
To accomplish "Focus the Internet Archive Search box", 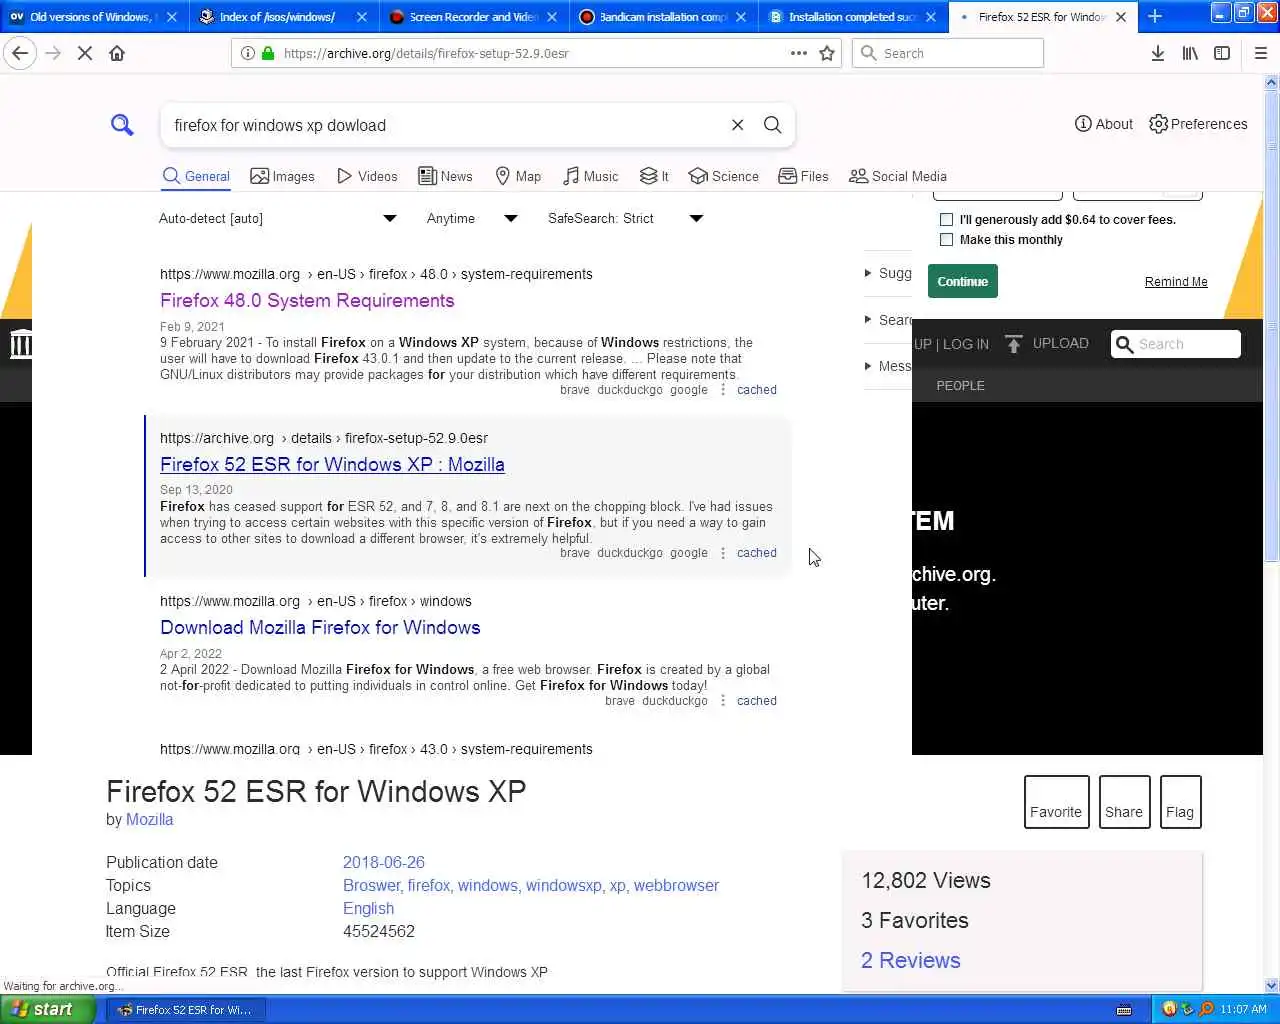I will coord(1176,344).
